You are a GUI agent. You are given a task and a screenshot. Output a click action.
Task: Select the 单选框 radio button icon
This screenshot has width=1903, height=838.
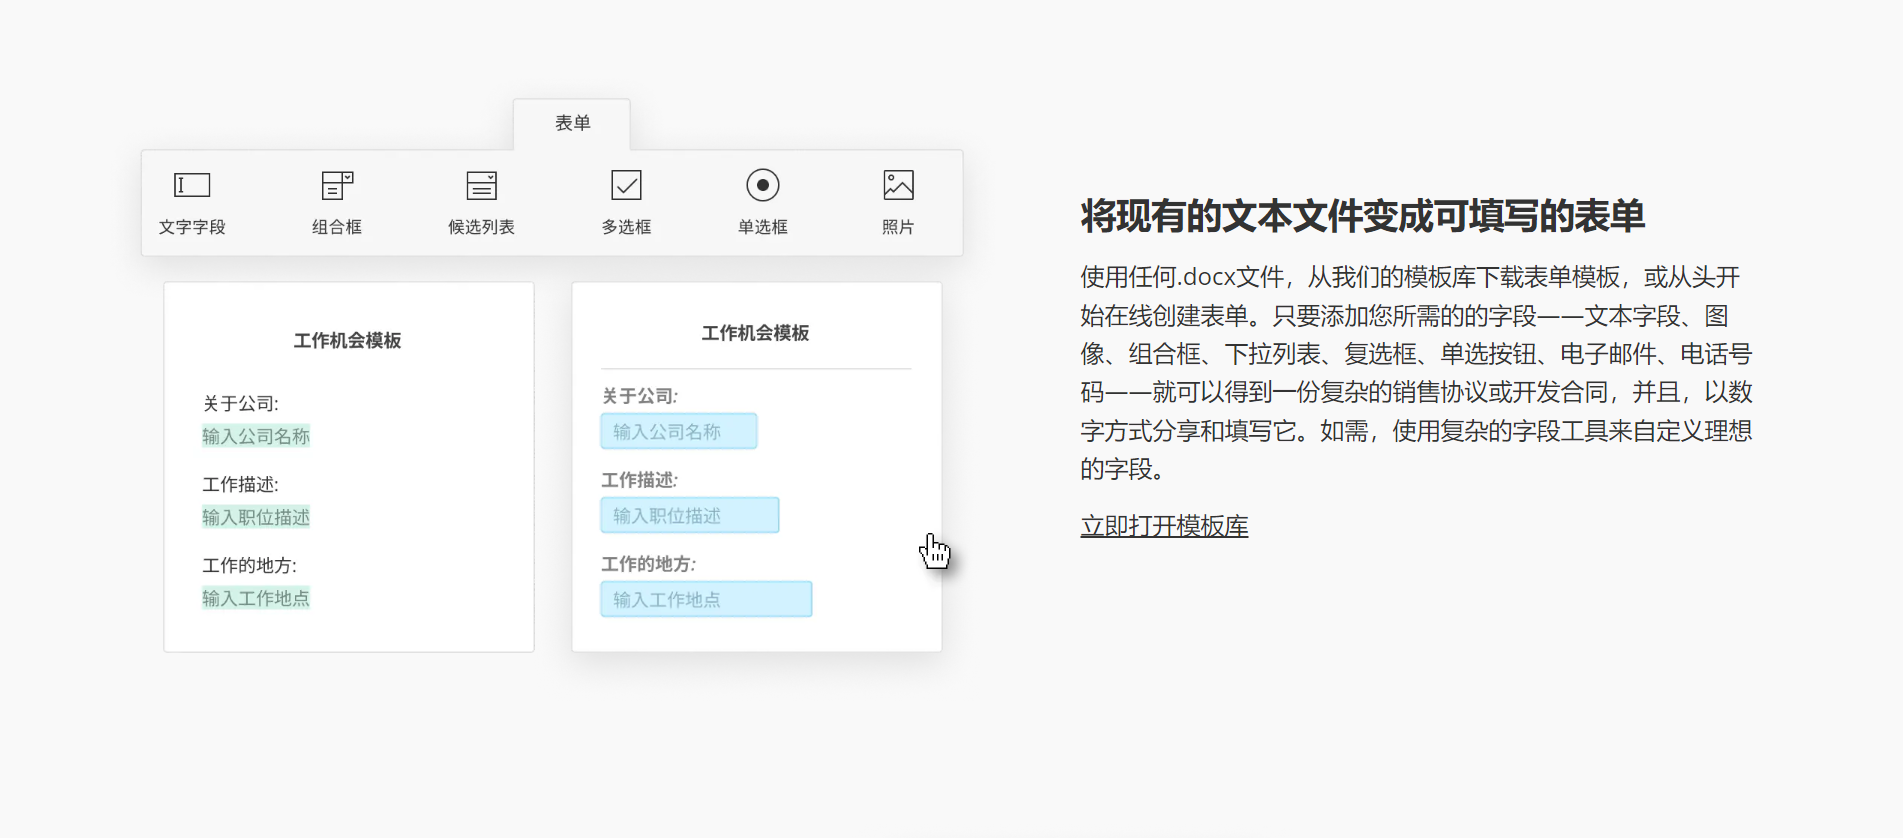click(x=762, y=185)
